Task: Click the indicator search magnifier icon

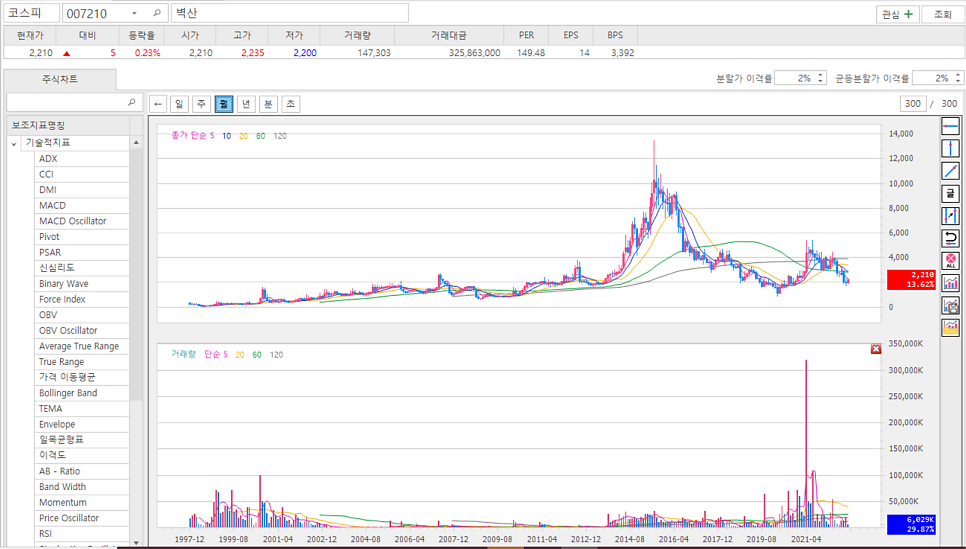Action: coord(131,102)
